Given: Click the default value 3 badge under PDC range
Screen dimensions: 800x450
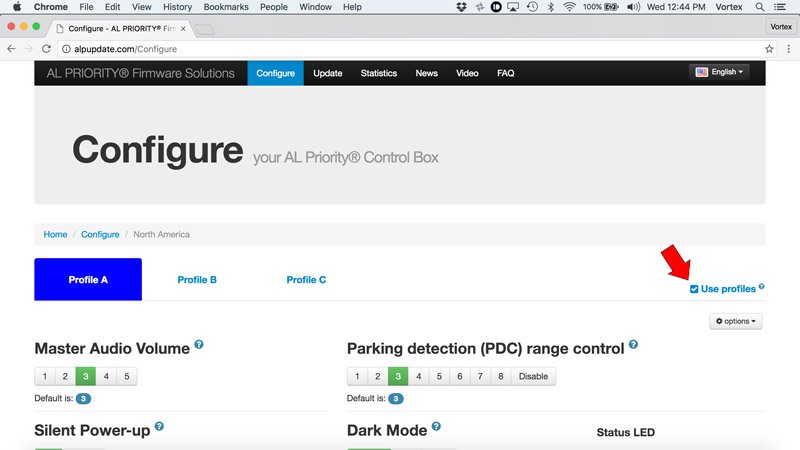Looking at the screenshot, I should tap(395, 398).
